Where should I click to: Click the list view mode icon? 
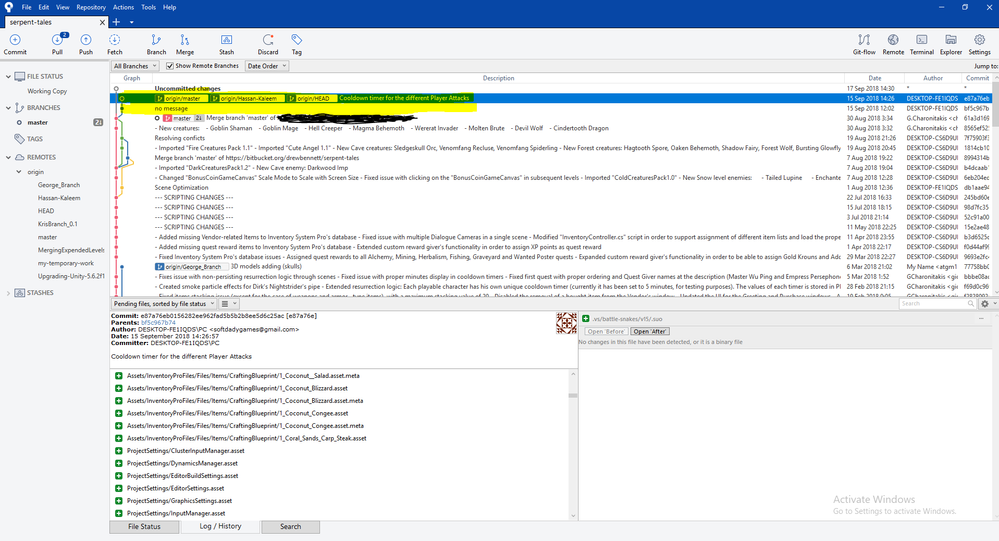point(225,304)
